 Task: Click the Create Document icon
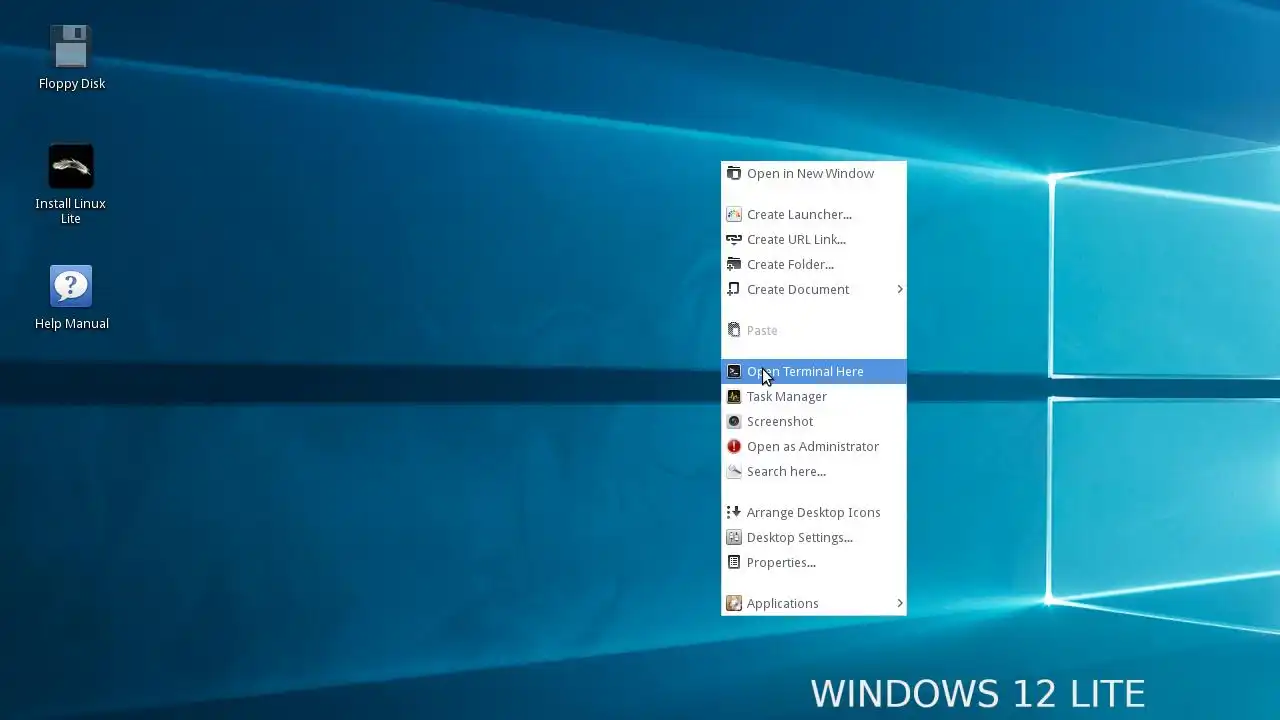(x=734, y=289)
